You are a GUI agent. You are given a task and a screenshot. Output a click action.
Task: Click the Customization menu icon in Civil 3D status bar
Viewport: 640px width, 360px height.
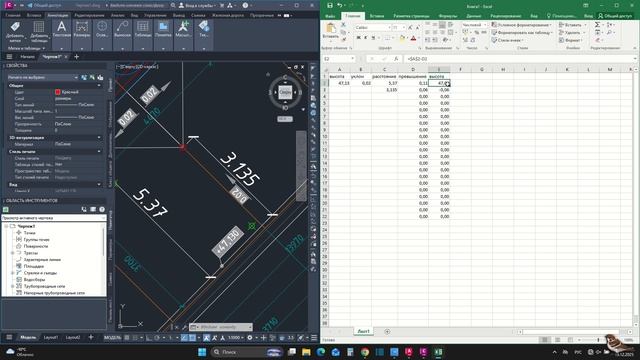314,338
